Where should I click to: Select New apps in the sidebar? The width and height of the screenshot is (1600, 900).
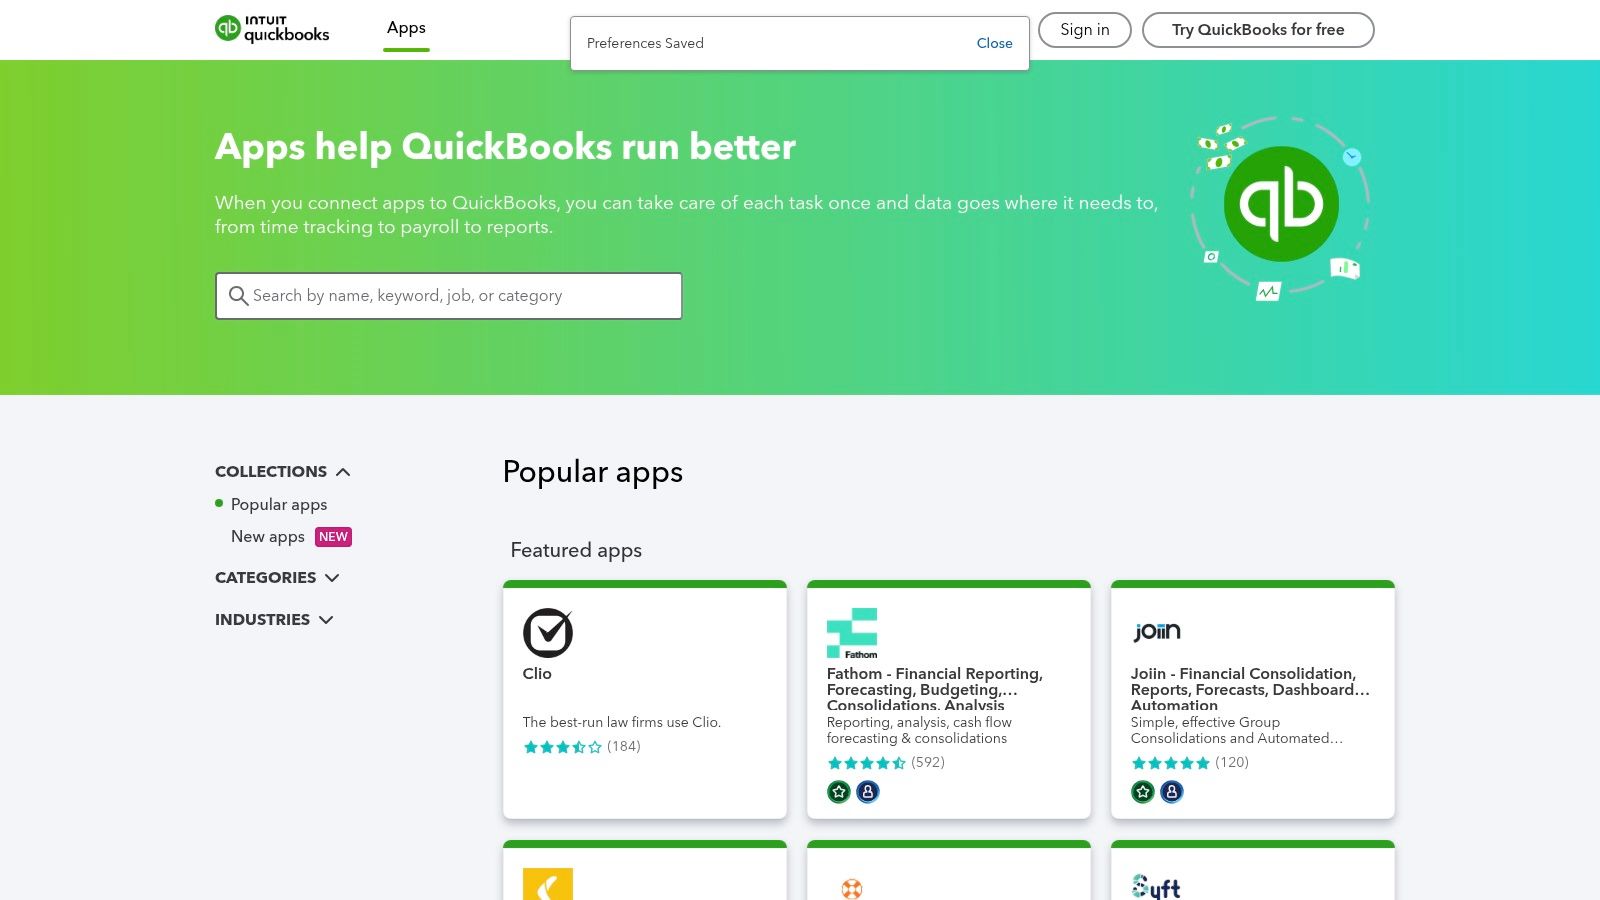[267, 537]
